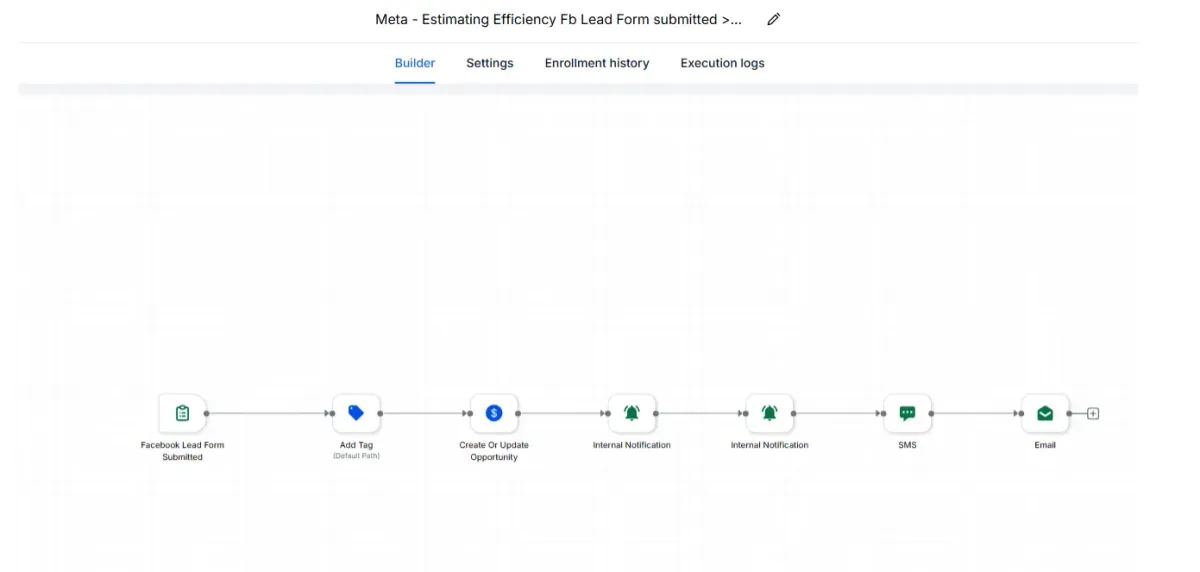Screen dimensions: 1200x572
Task: Open the Settings tab
Action: tap(490, 63)
